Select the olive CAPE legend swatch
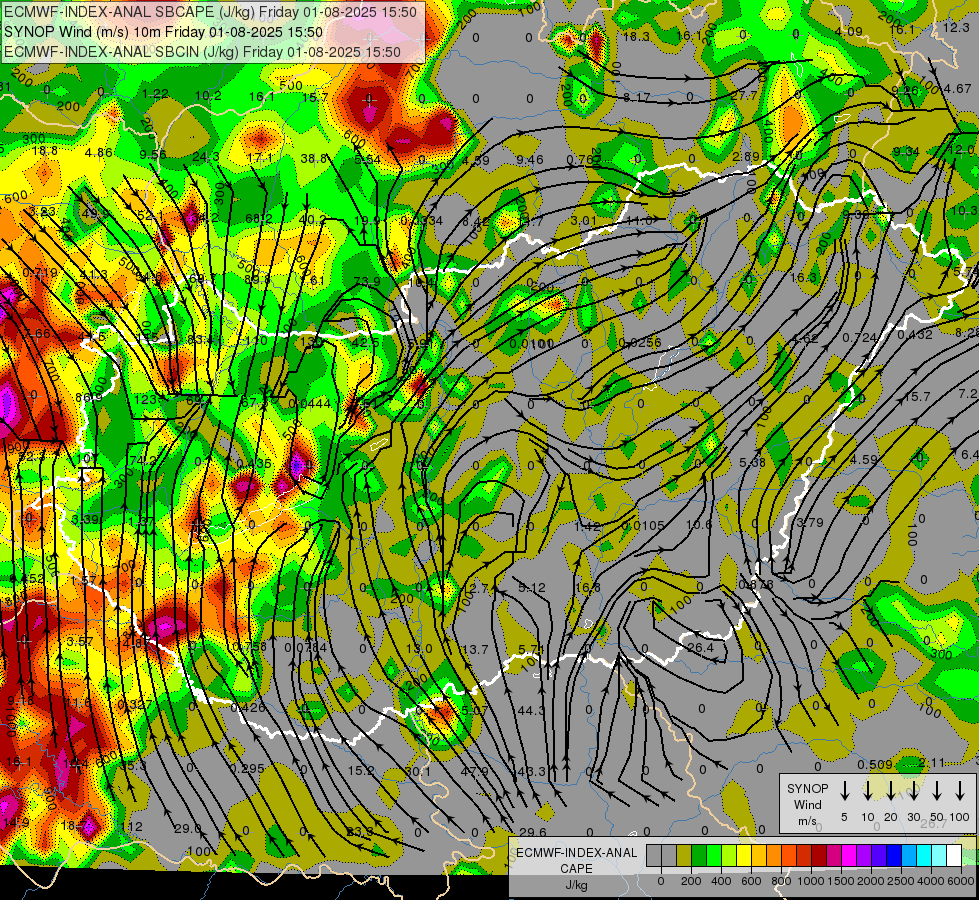 tap(684, 856)
